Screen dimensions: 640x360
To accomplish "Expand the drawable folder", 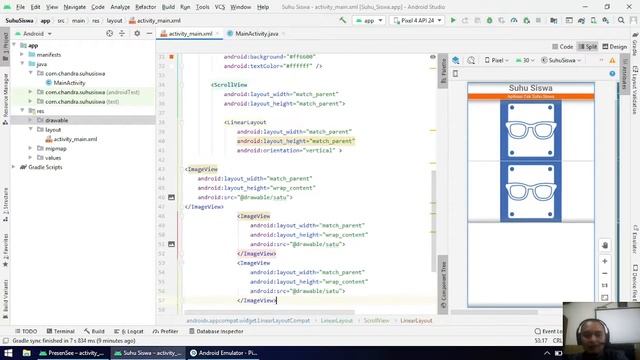I will (x=31, y=120).
